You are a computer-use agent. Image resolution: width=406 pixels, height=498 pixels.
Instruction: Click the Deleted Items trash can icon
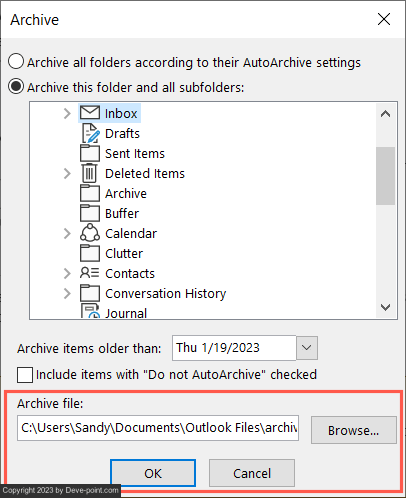point(89,173)
